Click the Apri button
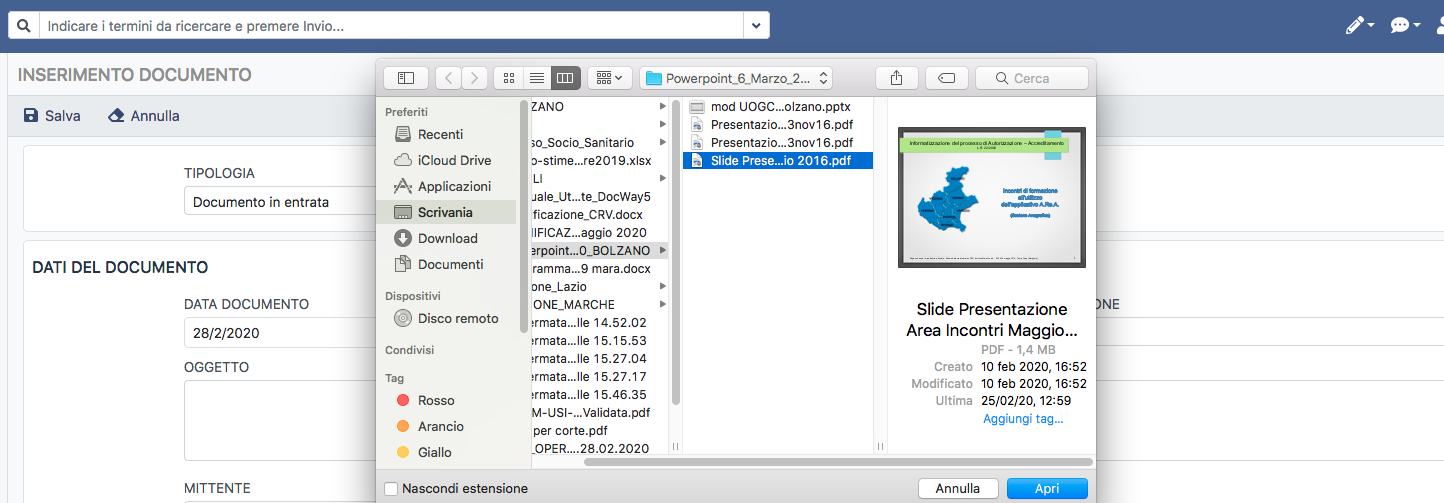This screenshot has width=1444, height=503. point(1046,489)
